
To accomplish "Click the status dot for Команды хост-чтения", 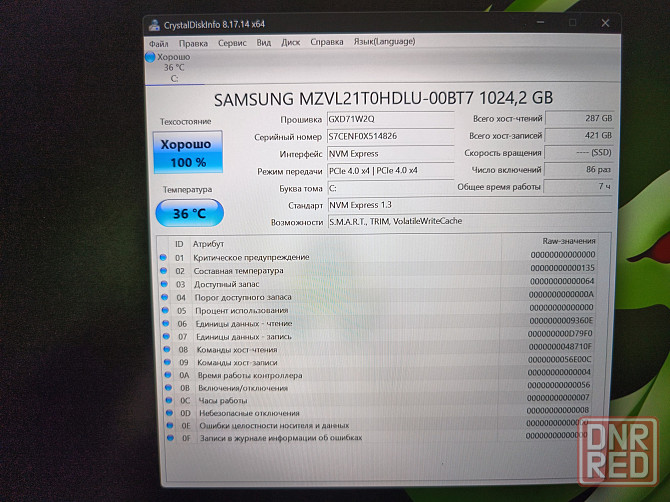I will pos(163,349).
